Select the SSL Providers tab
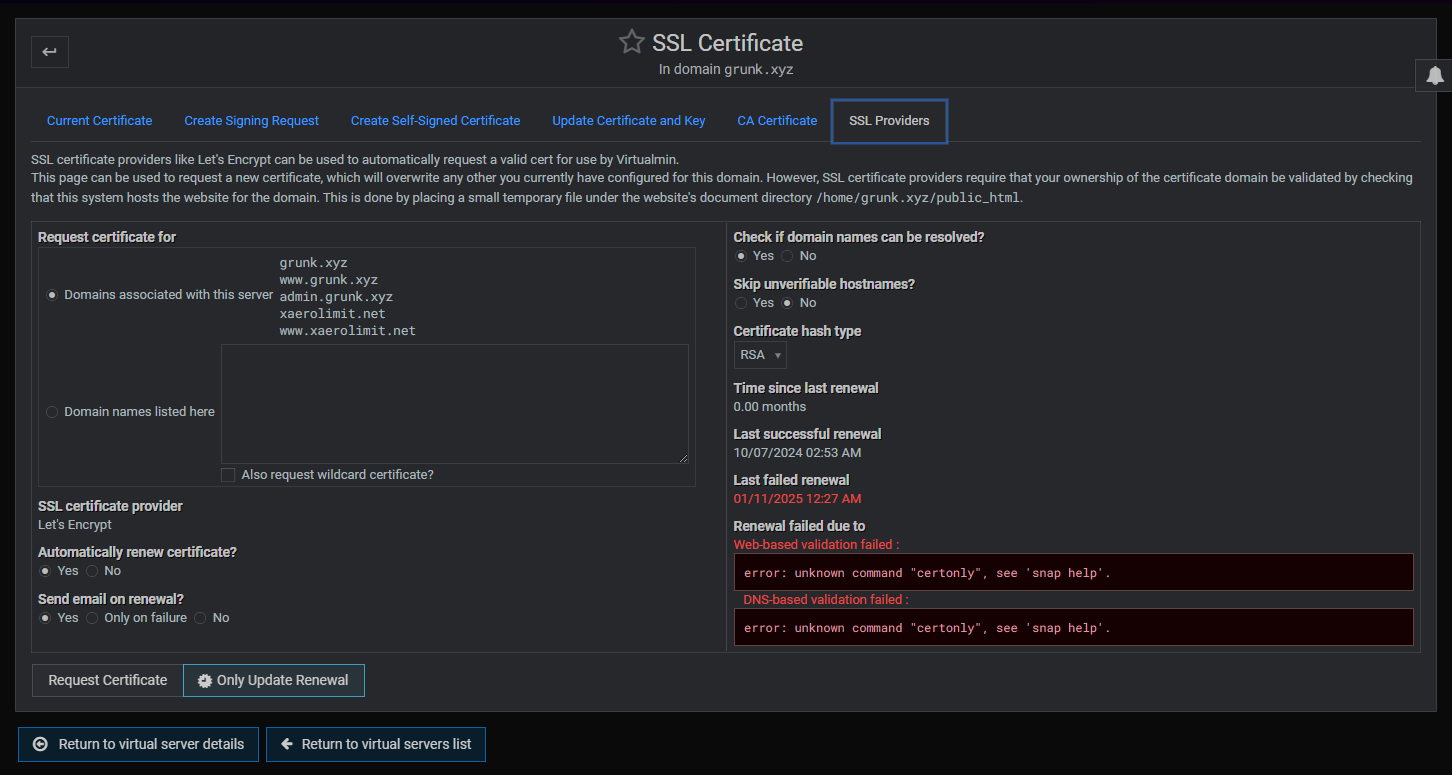Screen dimensions: 1452x775 889,121
